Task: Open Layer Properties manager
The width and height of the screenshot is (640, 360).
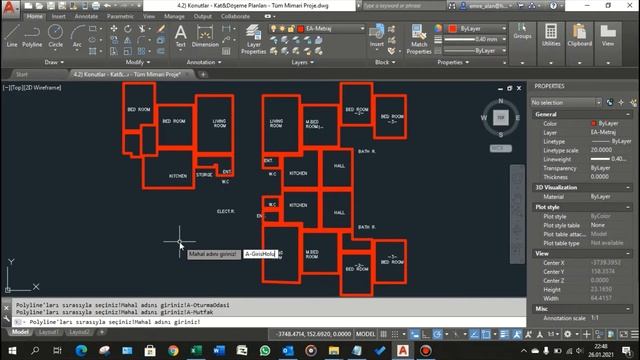Action: click(253, 39)
